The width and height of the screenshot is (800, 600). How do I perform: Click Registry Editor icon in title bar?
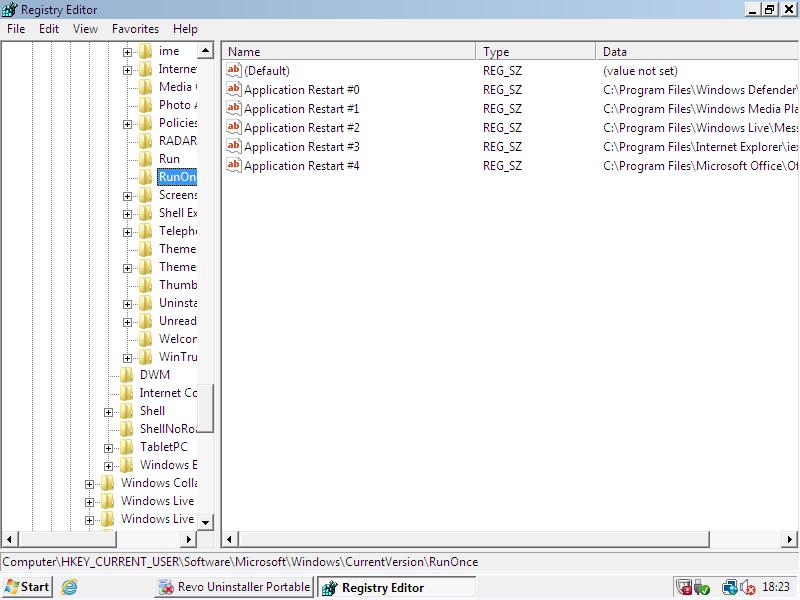point(10,10)
